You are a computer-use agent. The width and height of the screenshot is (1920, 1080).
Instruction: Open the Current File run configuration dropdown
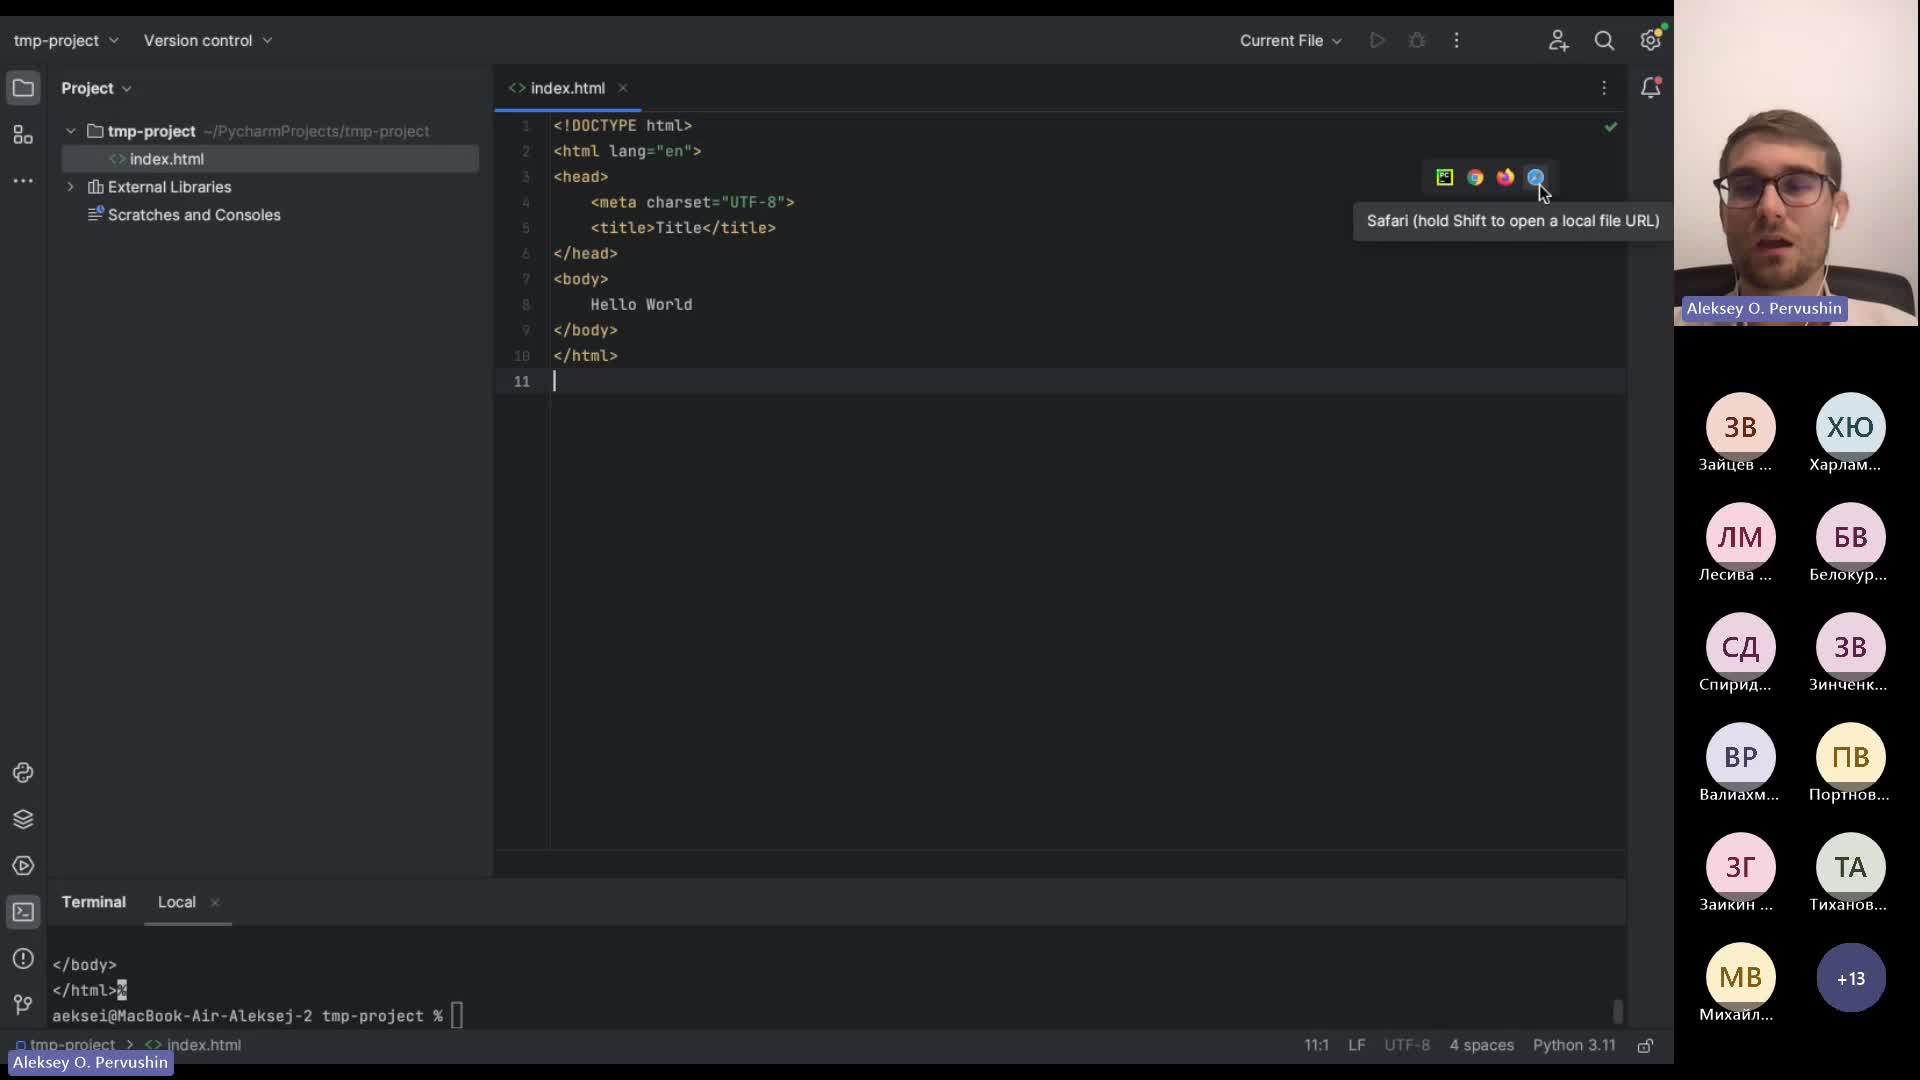1290,41
